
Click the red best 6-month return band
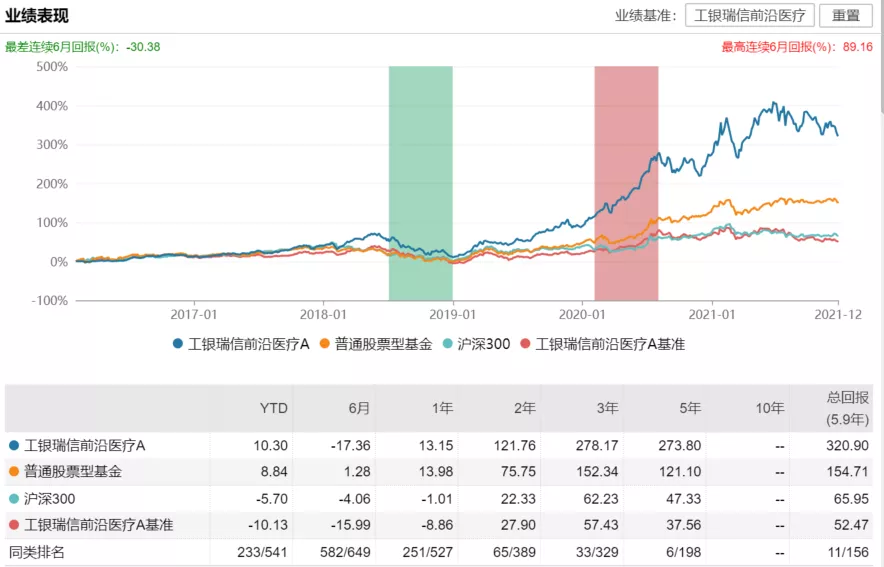point(626,183)
